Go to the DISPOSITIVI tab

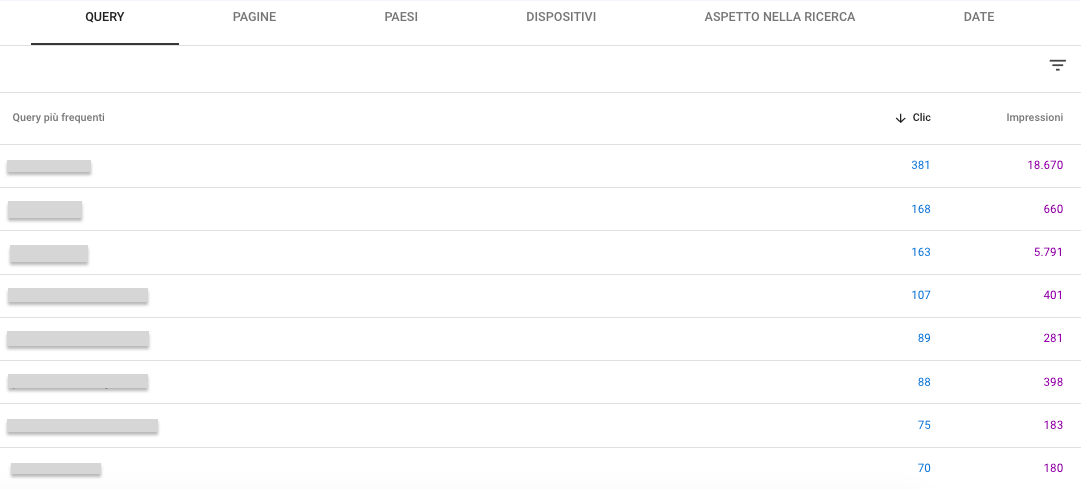561,18
